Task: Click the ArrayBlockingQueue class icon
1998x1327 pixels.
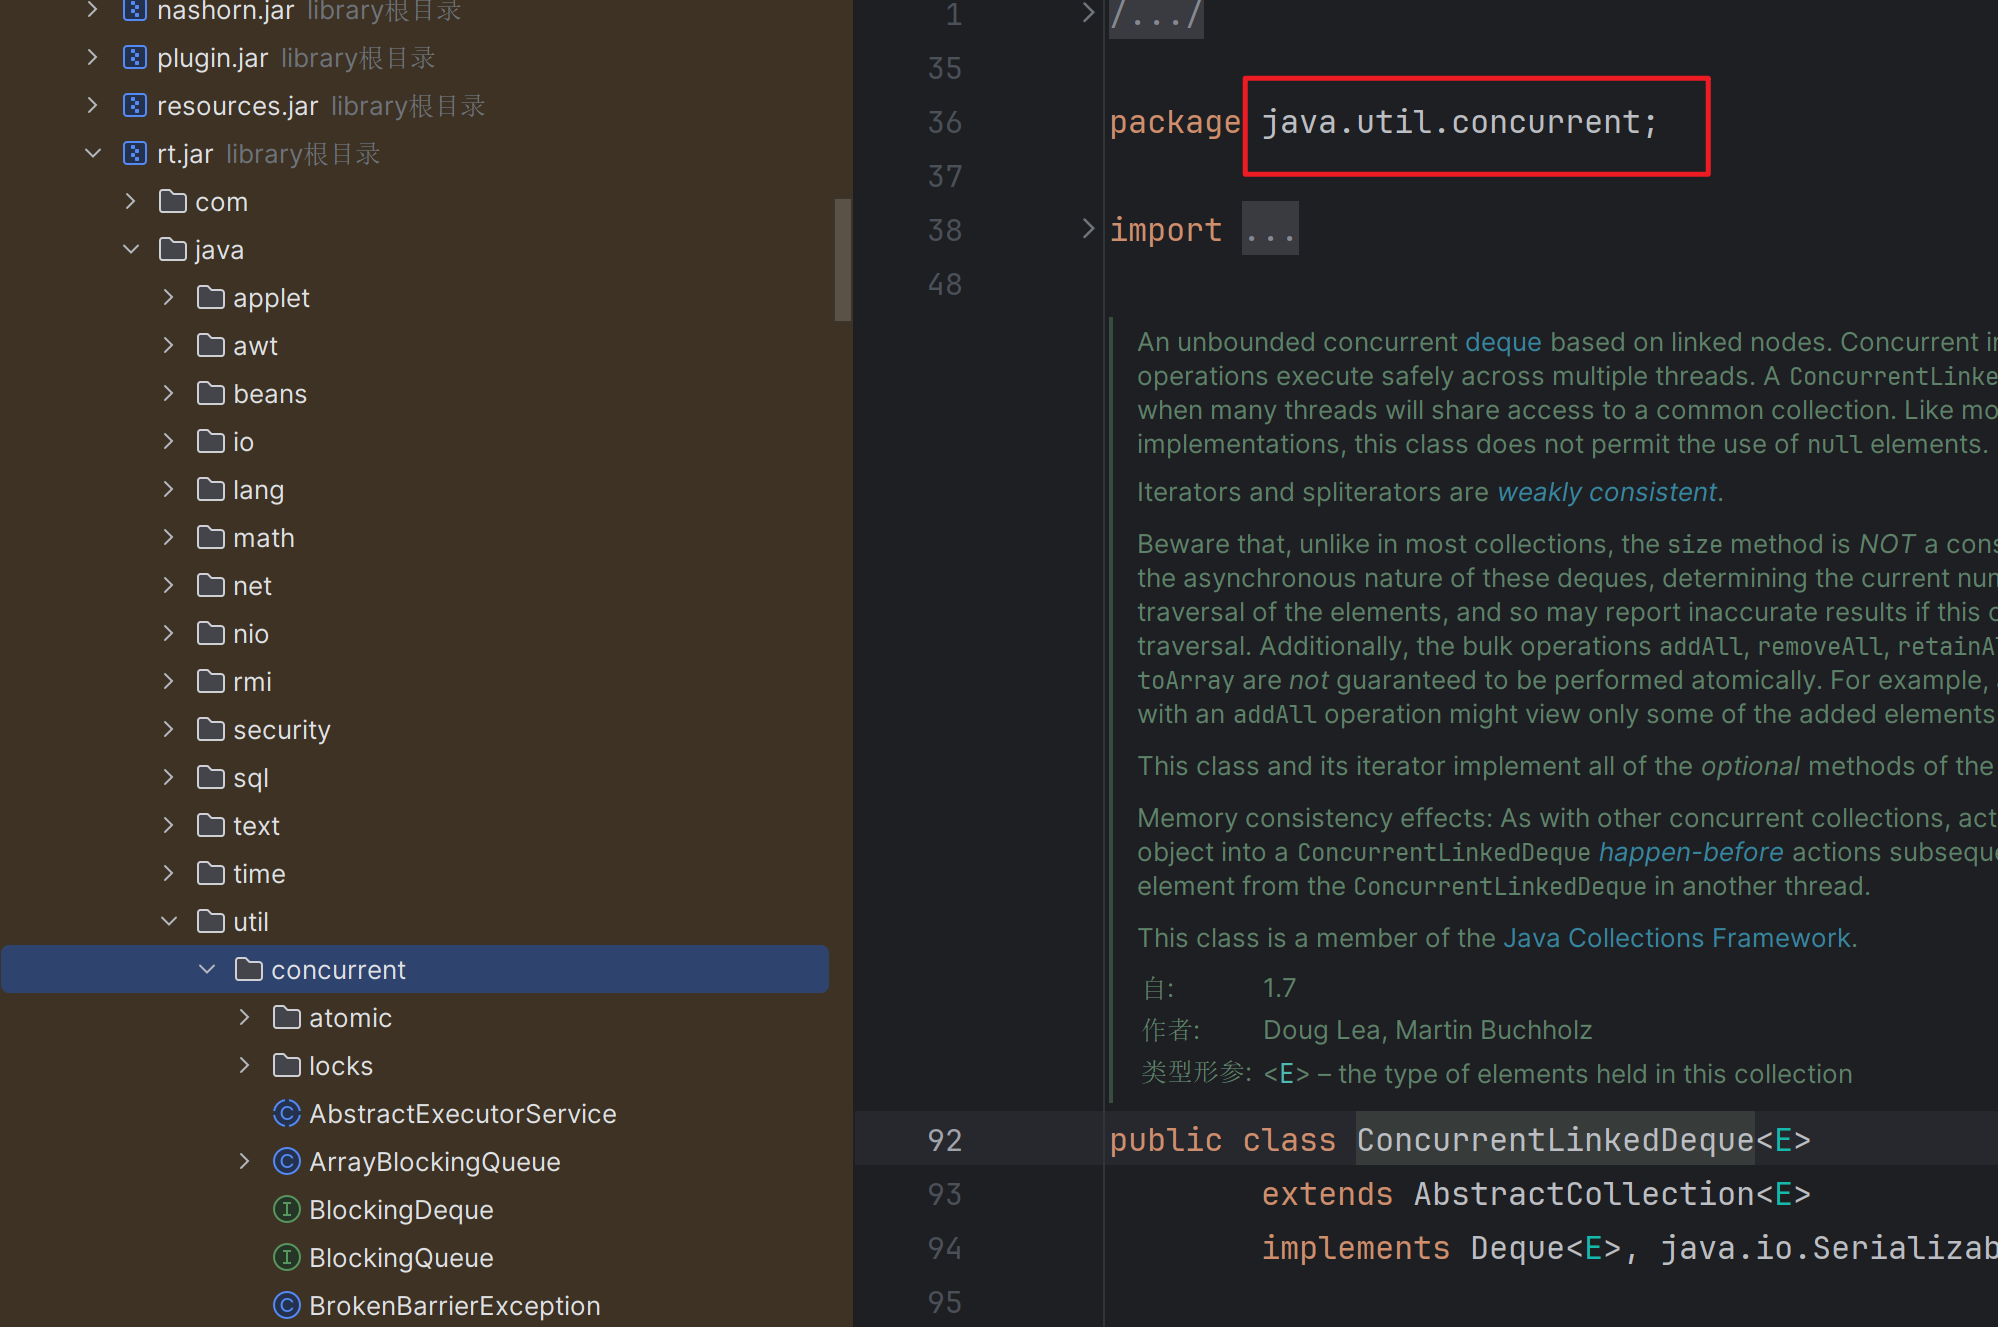Action: 287,1162
